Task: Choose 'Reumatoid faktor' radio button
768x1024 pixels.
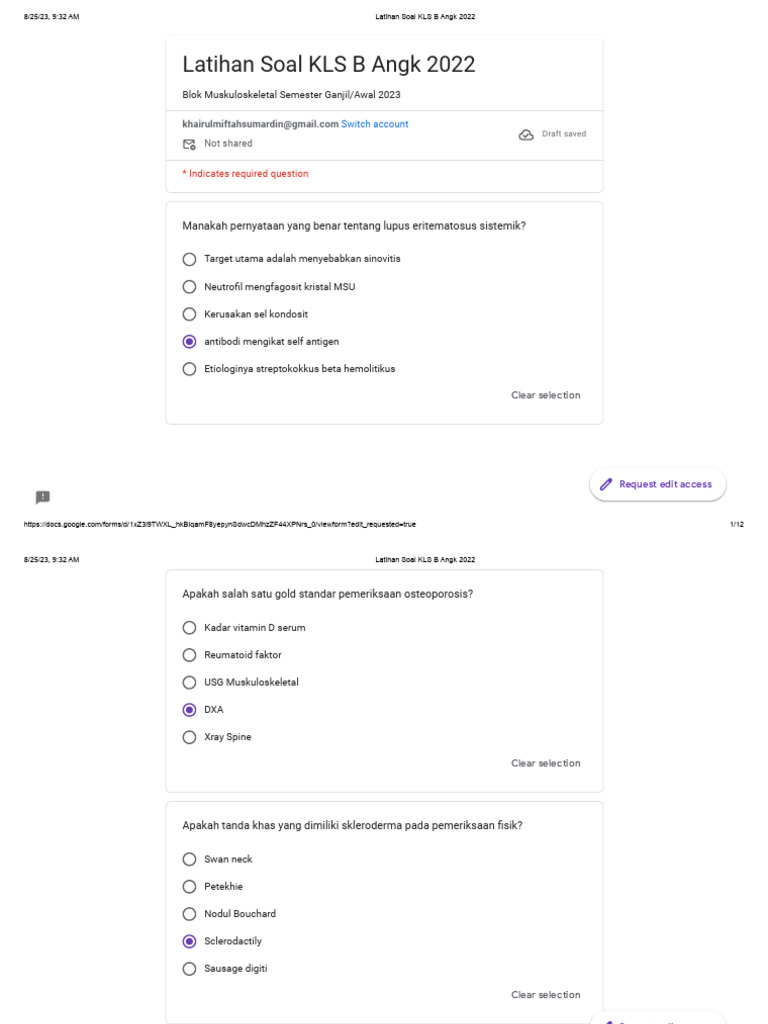Action: click(x=190, y=655)
